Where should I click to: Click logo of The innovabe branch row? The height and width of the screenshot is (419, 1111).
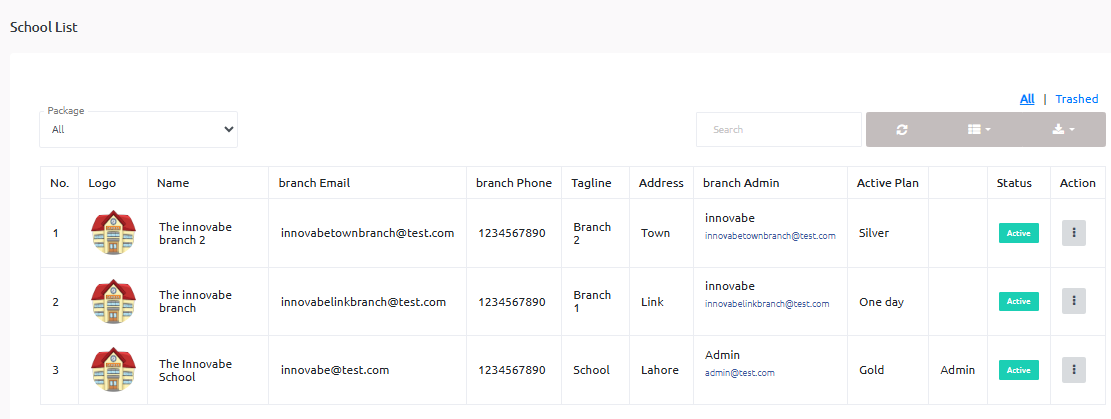click(112, 302)
